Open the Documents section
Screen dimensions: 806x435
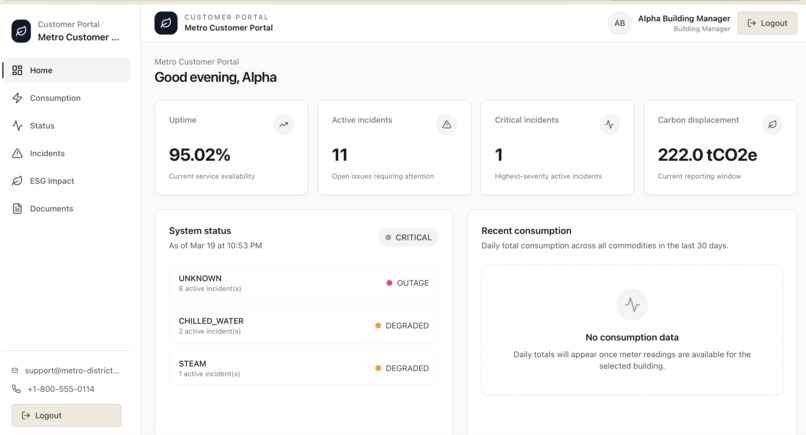point(67,208)
